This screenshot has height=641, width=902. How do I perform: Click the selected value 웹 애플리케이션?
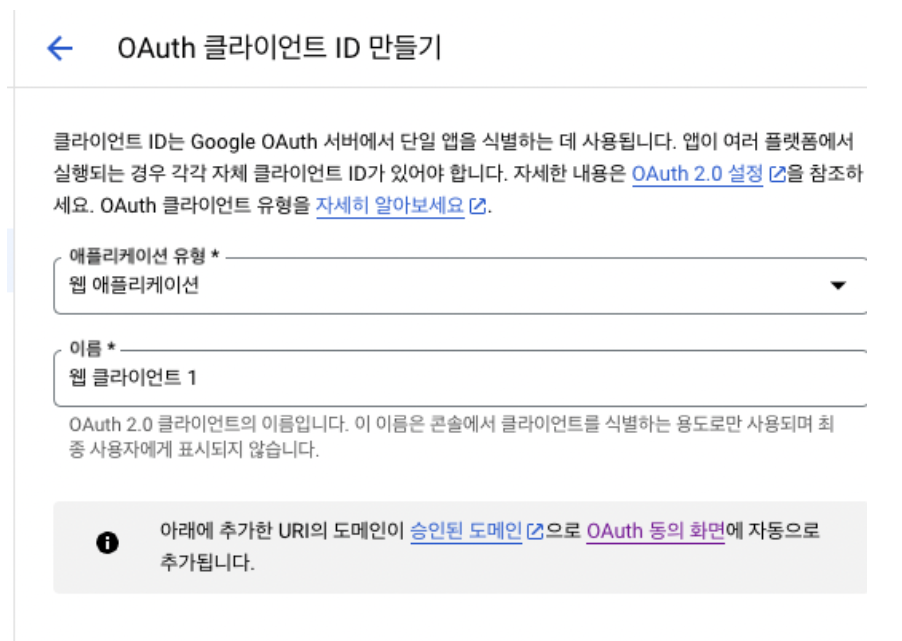(134, 285)
